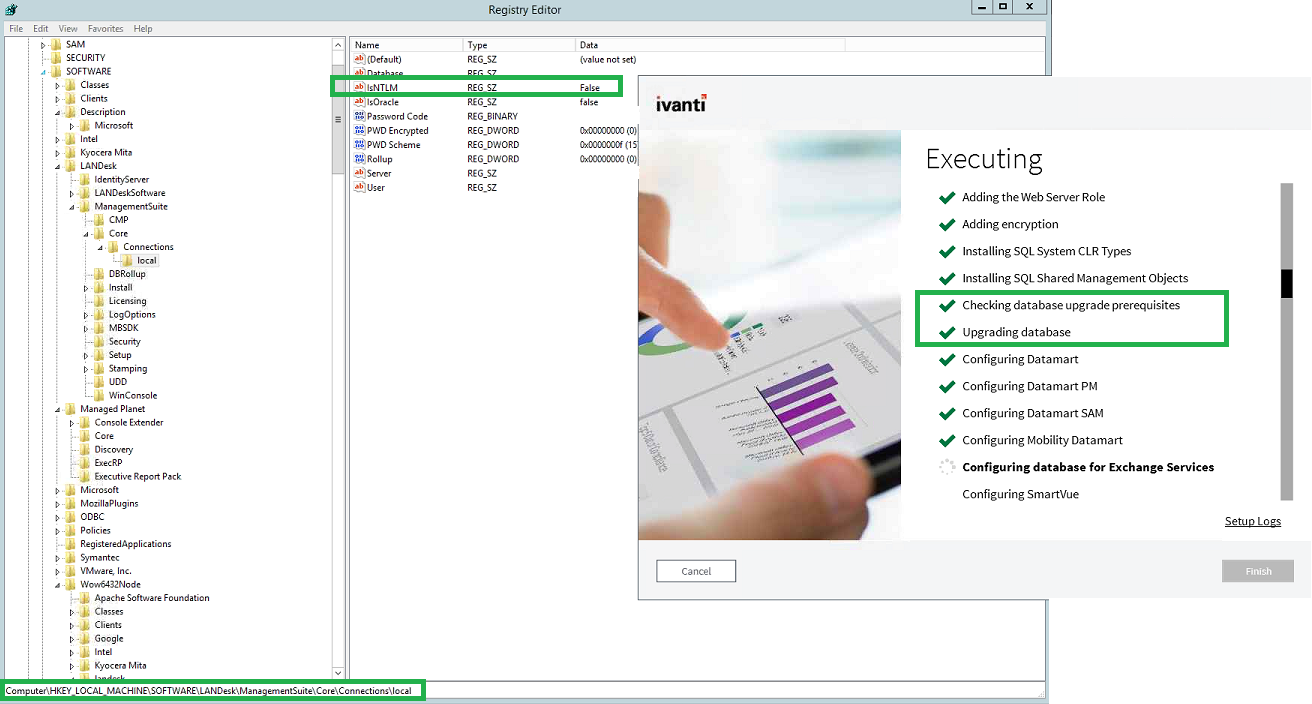Screen dimensions: 1312x704
Task: Click the string value icon next to Server
Action: click(x=357, y=172)
